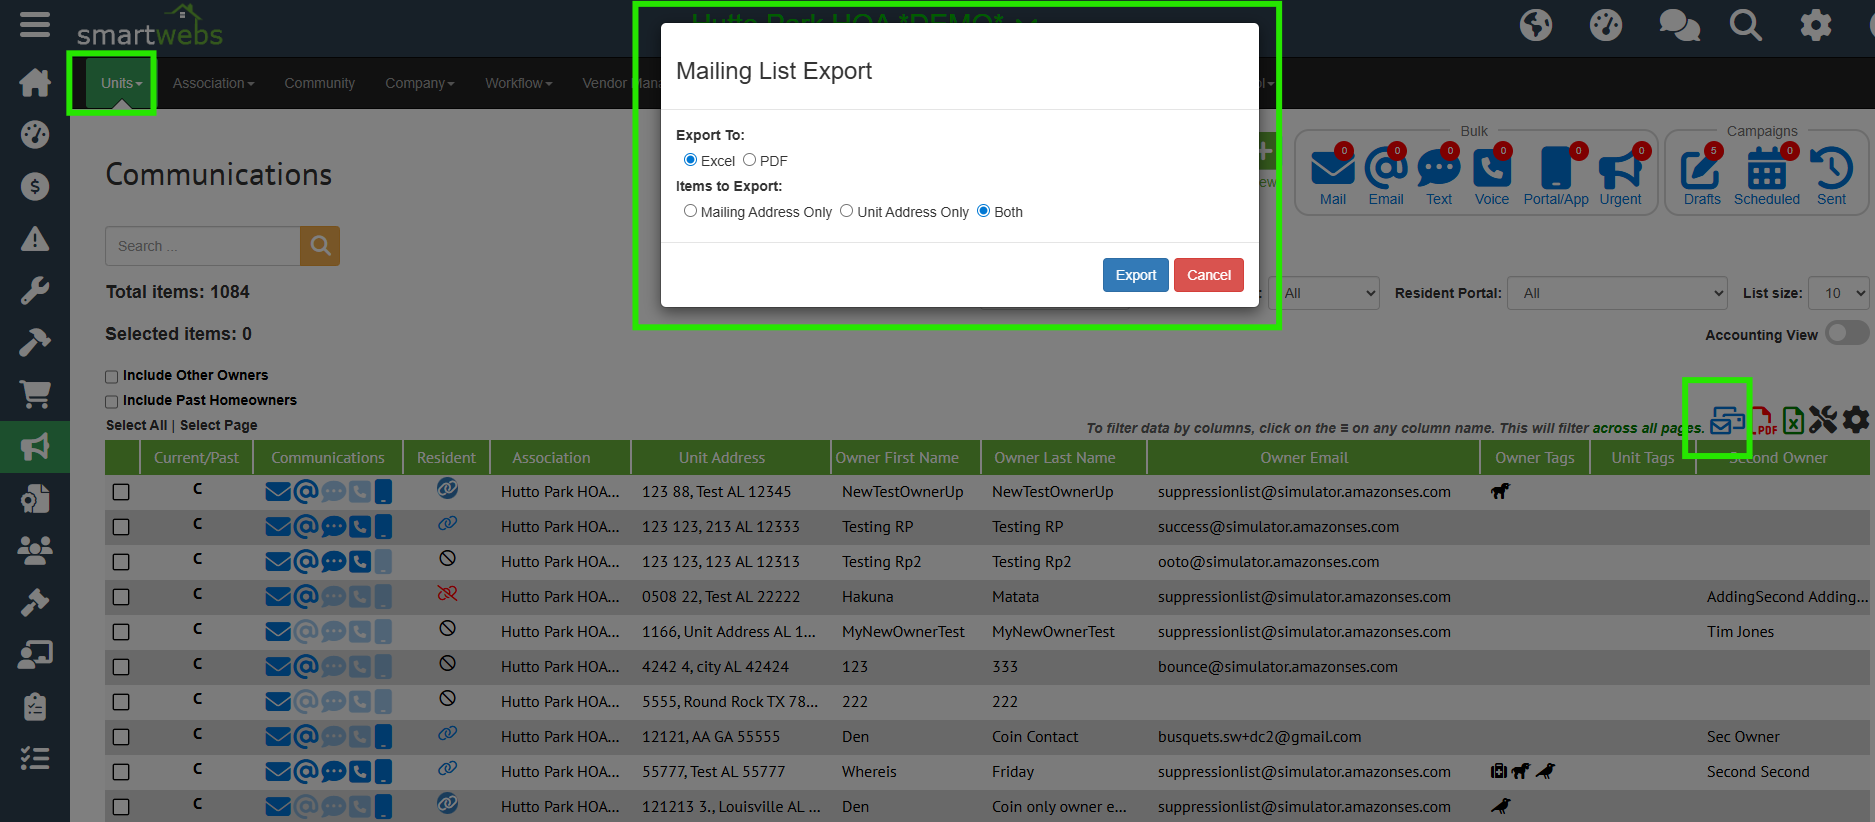Open the Resident Portal dropdown
Viewport: 1875px width, 822px height.
pyautogui.click(x=1617, y=293)
